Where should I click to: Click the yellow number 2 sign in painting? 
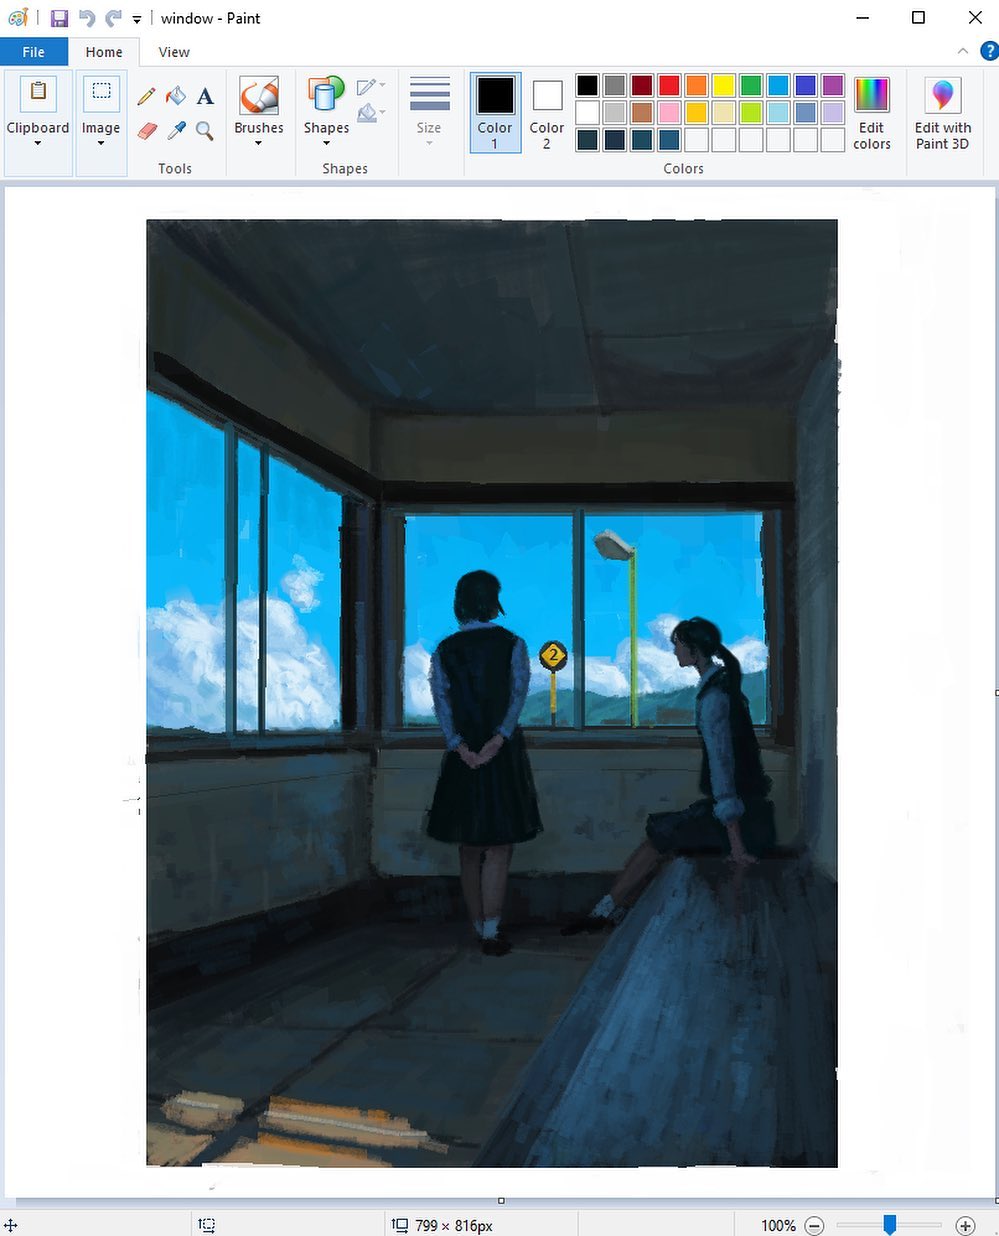[553, 656]
